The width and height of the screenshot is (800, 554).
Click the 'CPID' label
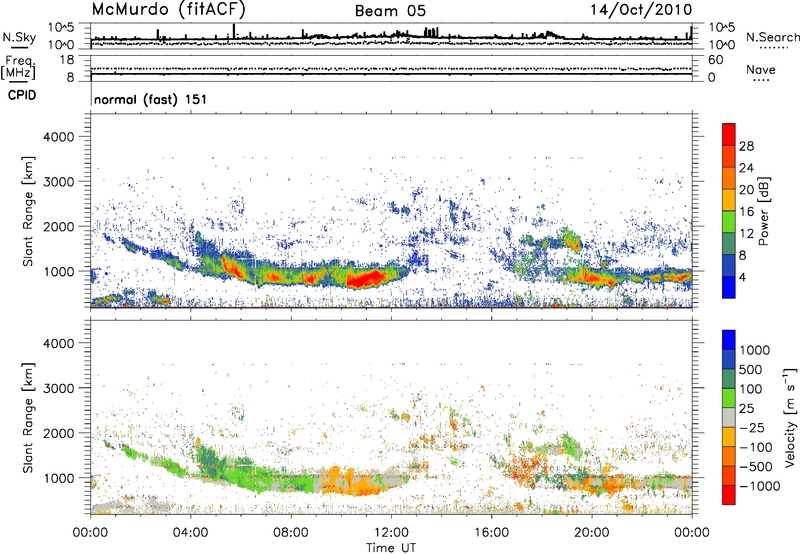[x=22, y=95]
